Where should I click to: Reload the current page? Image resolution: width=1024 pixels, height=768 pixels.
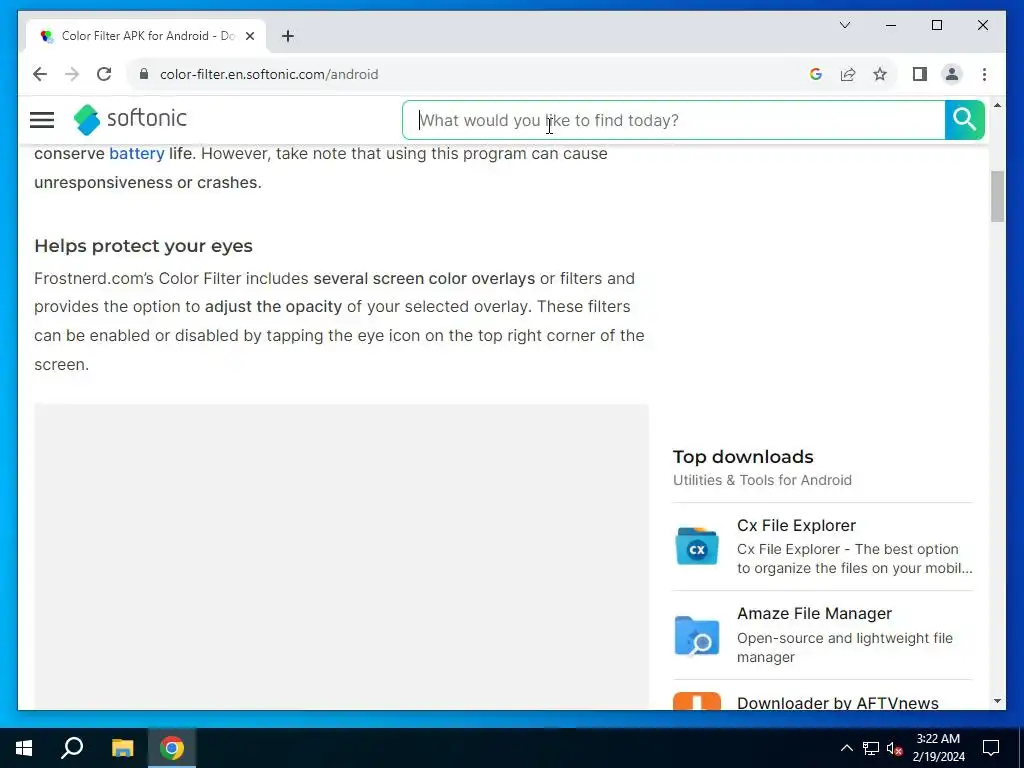tap(104, 74)
